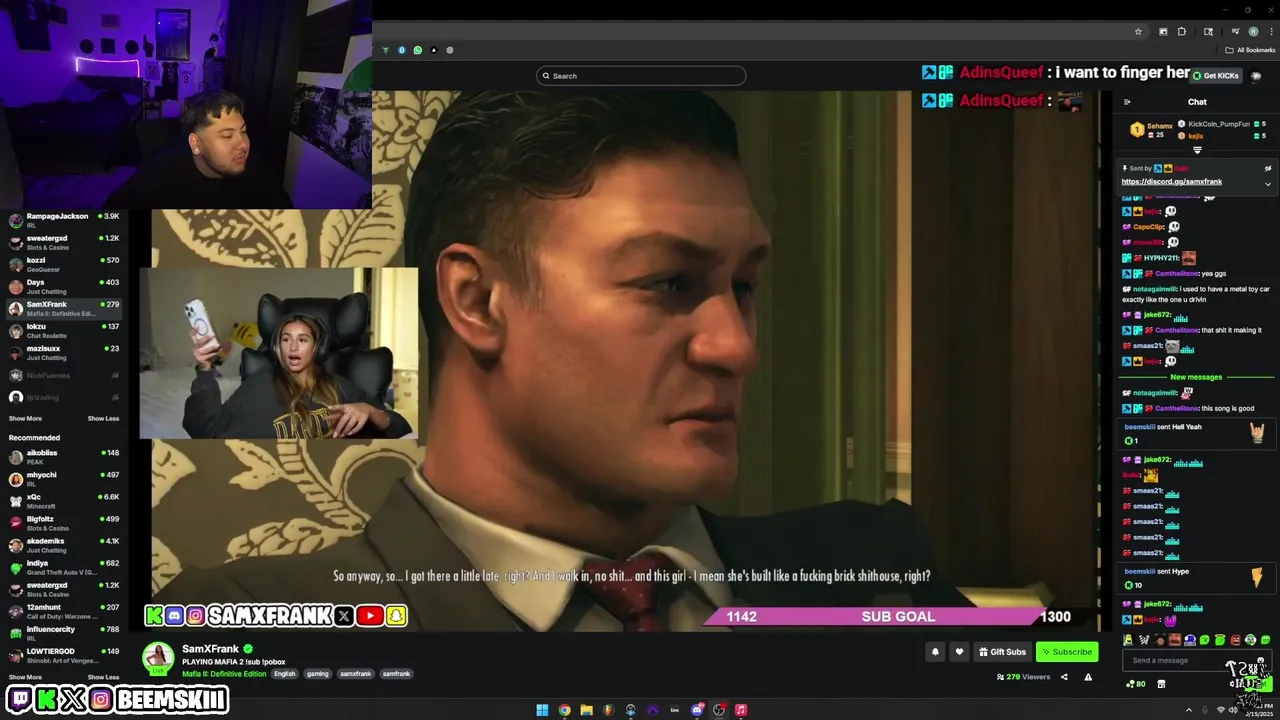Open the discord.gg/samxfrank pinned link

pos(1171,182)
